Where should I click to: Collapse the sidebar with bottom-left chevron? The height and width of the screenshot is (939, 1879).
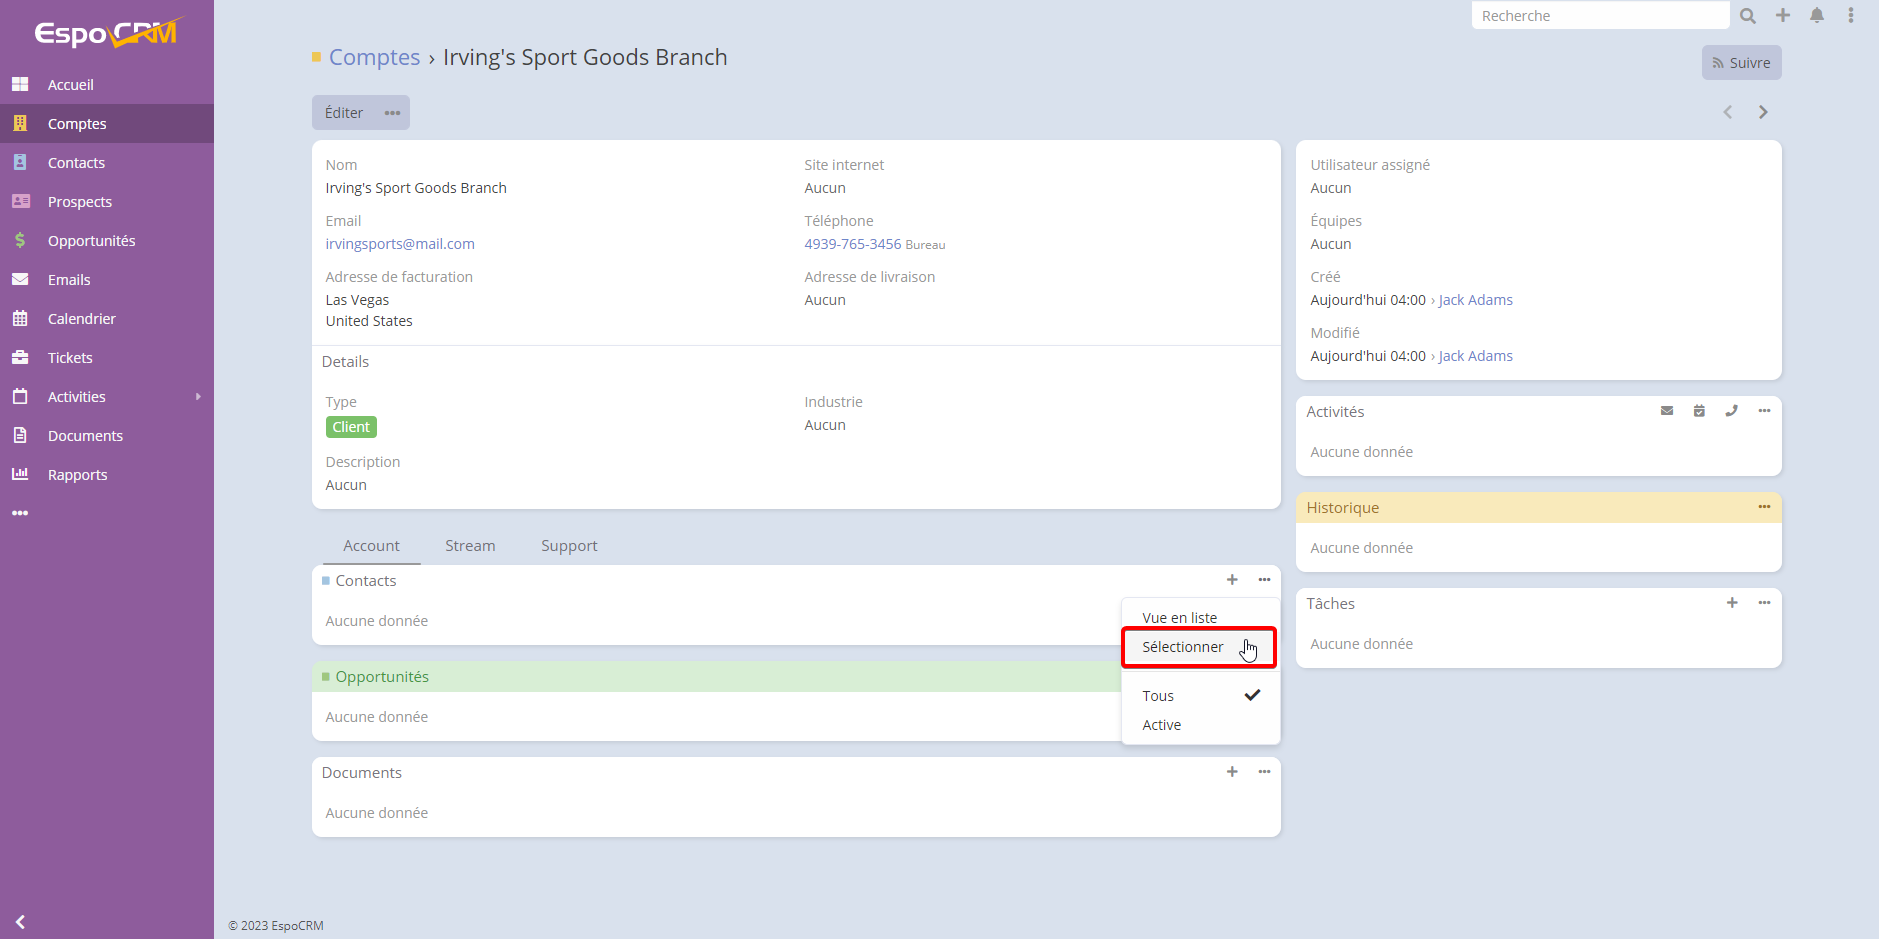20,922
